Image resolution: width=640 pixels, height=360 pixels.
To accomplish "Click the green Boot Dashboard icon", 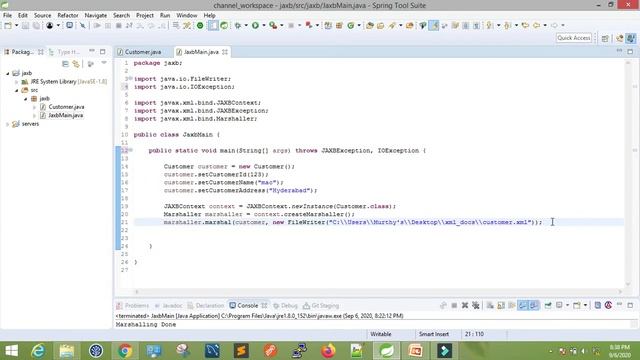I will (x=200, y=25).
